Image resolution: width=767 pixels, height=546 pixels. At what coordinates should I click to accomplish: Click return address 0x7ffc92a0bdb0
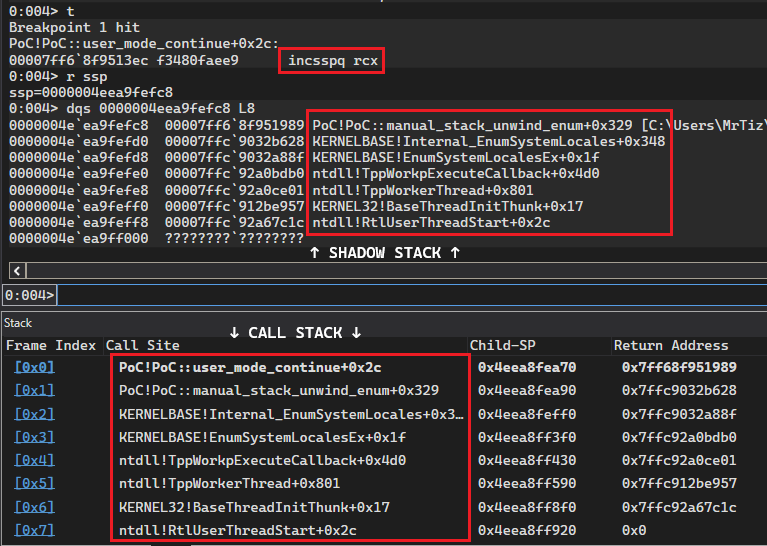click(x=679, y=437)
